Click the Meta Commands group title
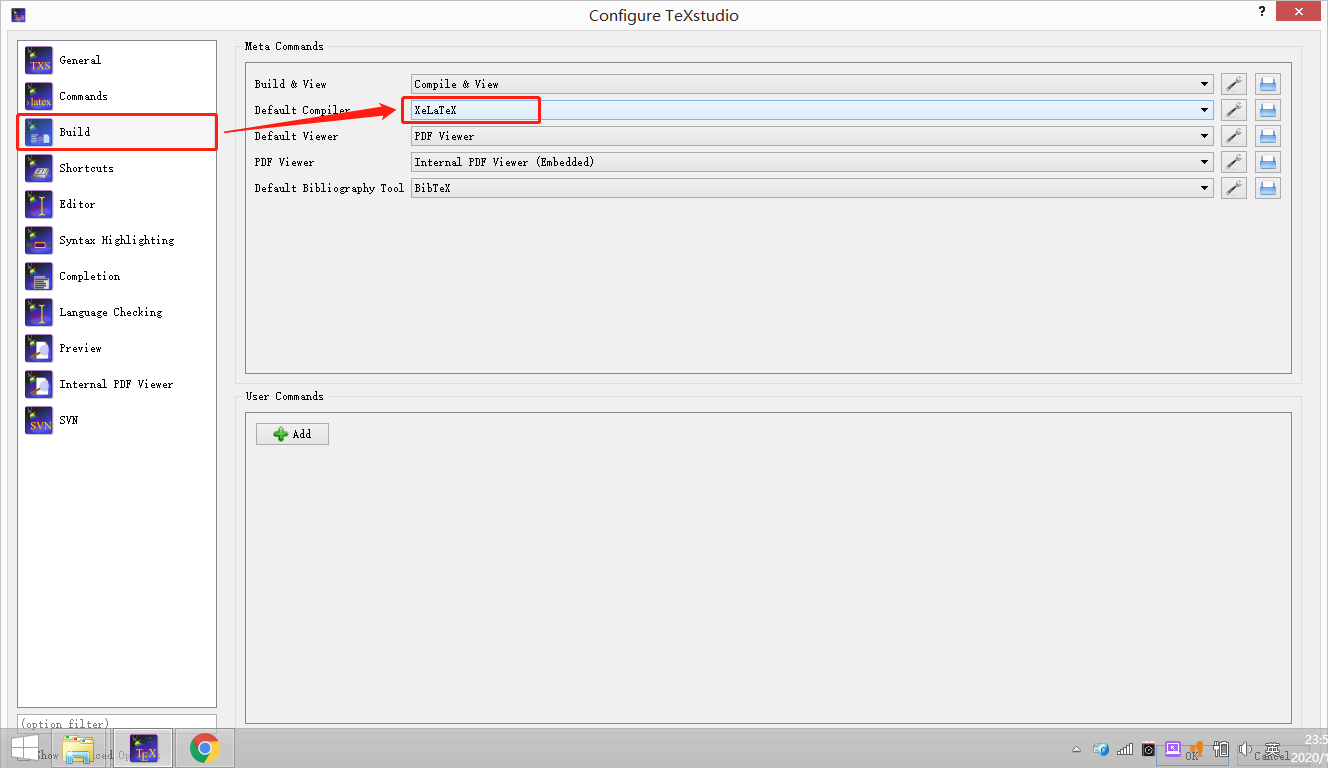Viewport: 1328px width, 768px height. 284,46
